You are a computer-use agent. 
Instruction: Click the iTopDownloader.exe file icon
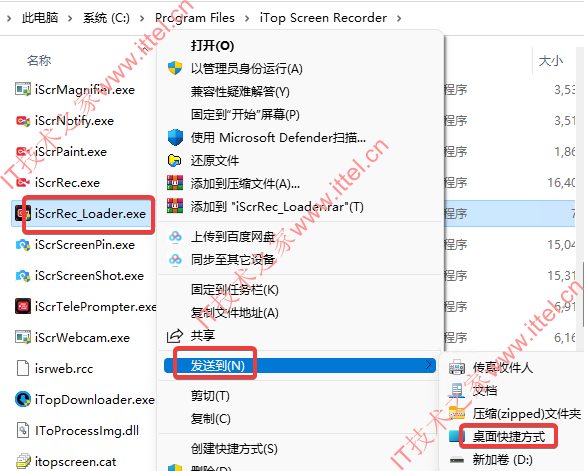click(x=23, y=399)
